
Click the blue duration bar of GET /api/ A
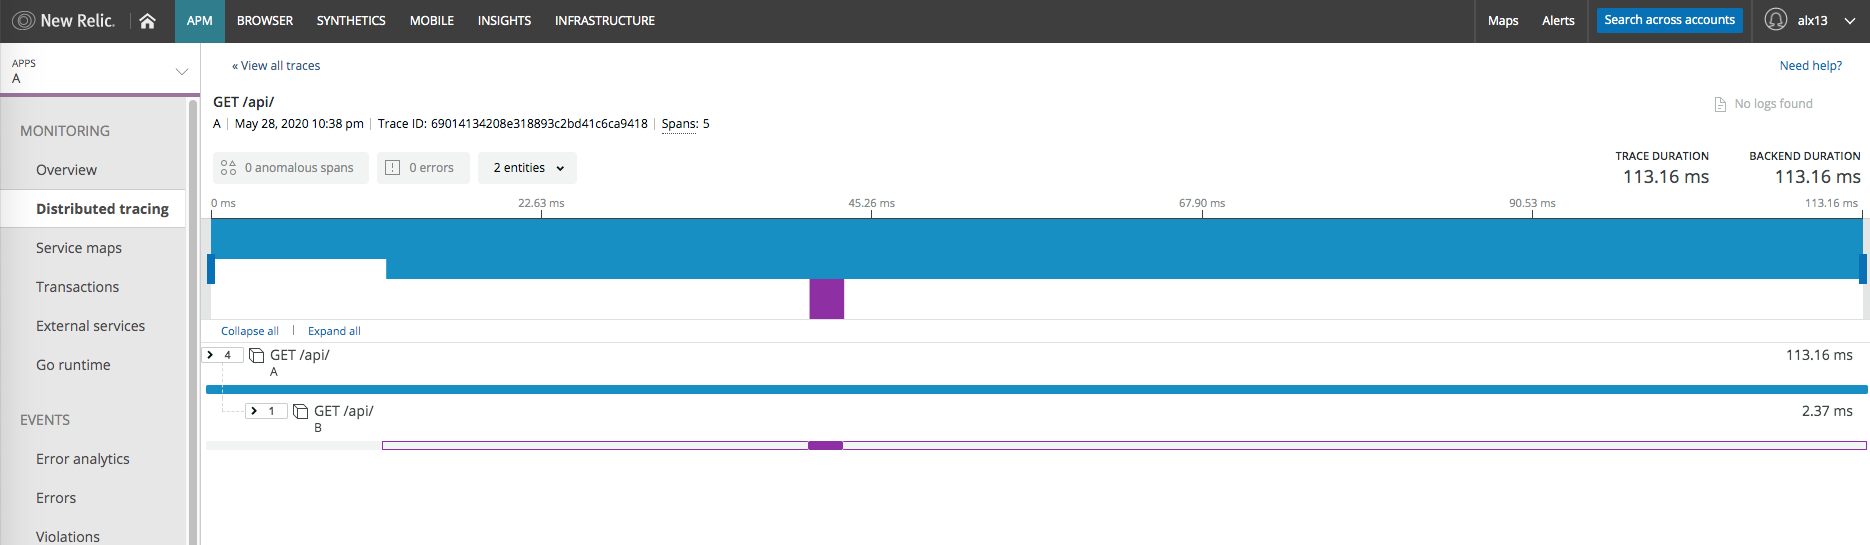pos(1037,389)
